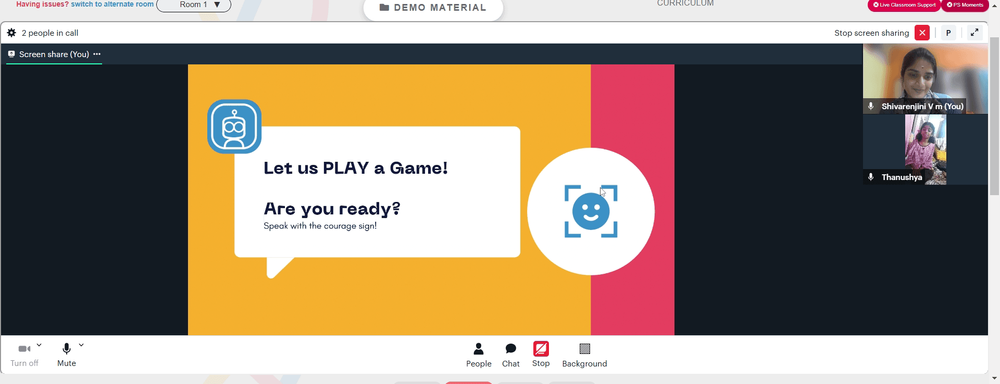This screenshot has width=1000, height=384.
Task: Open the DEMO MATERIAL folder button
Action: 433,8
